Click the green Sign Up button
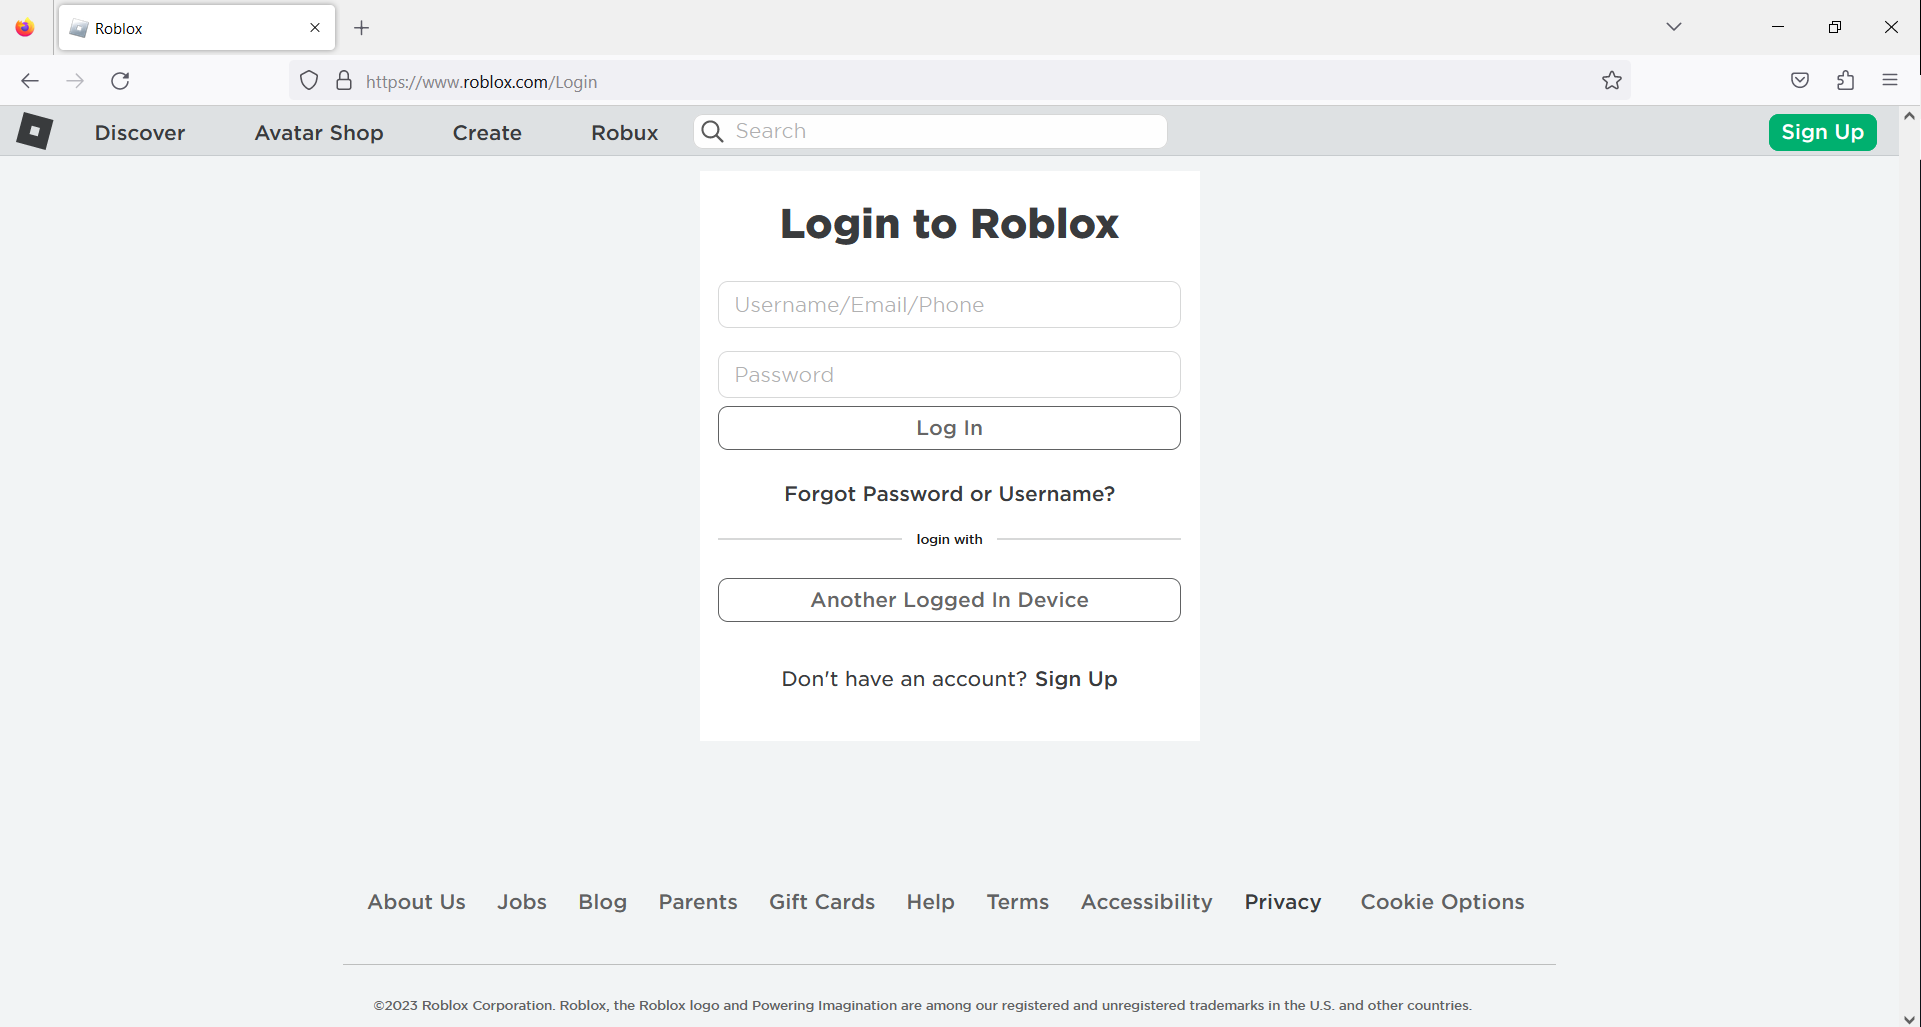Screen dimensions: 1921x1027 tap(1822, 131)
